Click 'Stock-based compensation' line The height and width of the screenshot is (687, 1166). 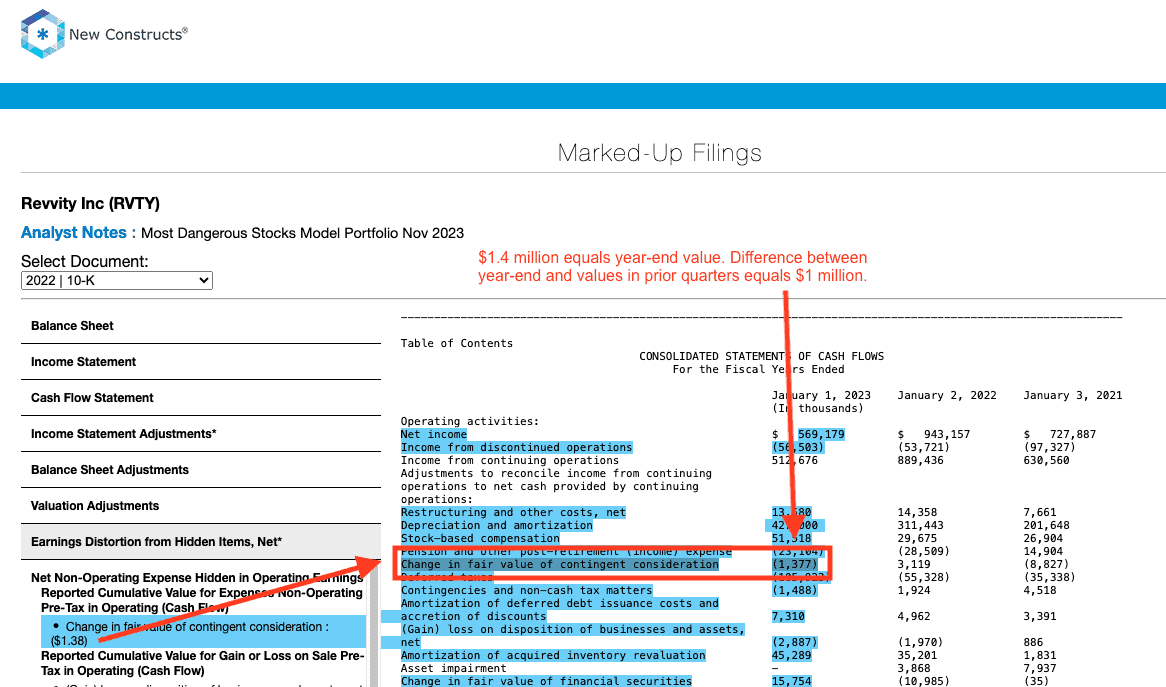point(480,538)
